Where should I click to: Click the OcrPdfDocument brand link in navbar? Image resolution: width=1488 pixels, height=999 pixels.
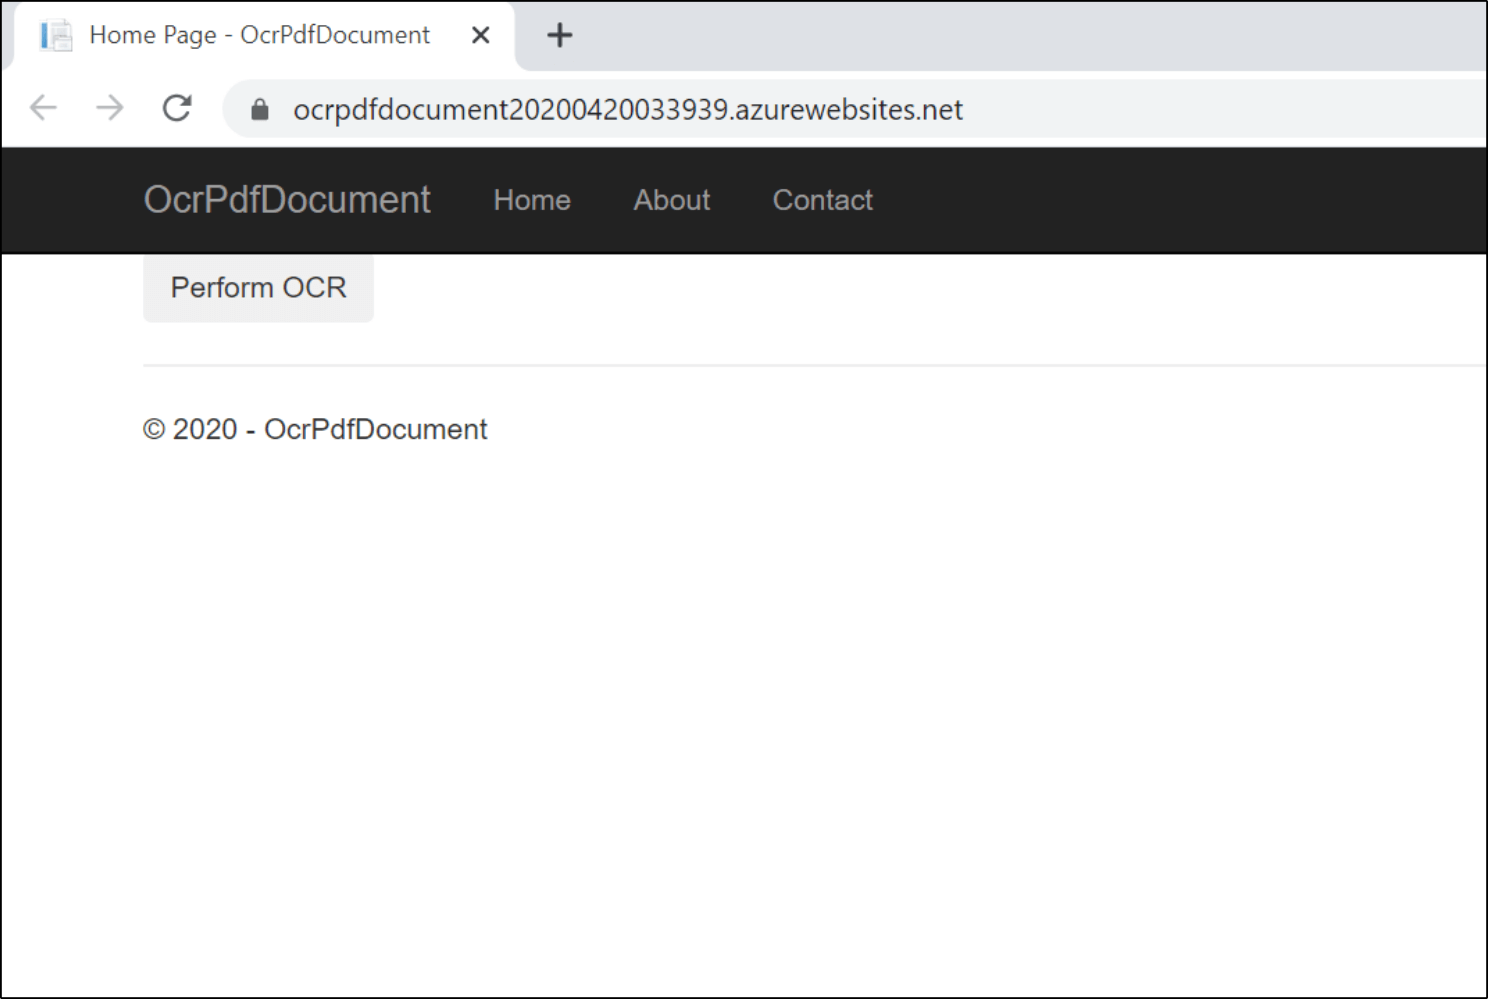click(x=287, y=200)
